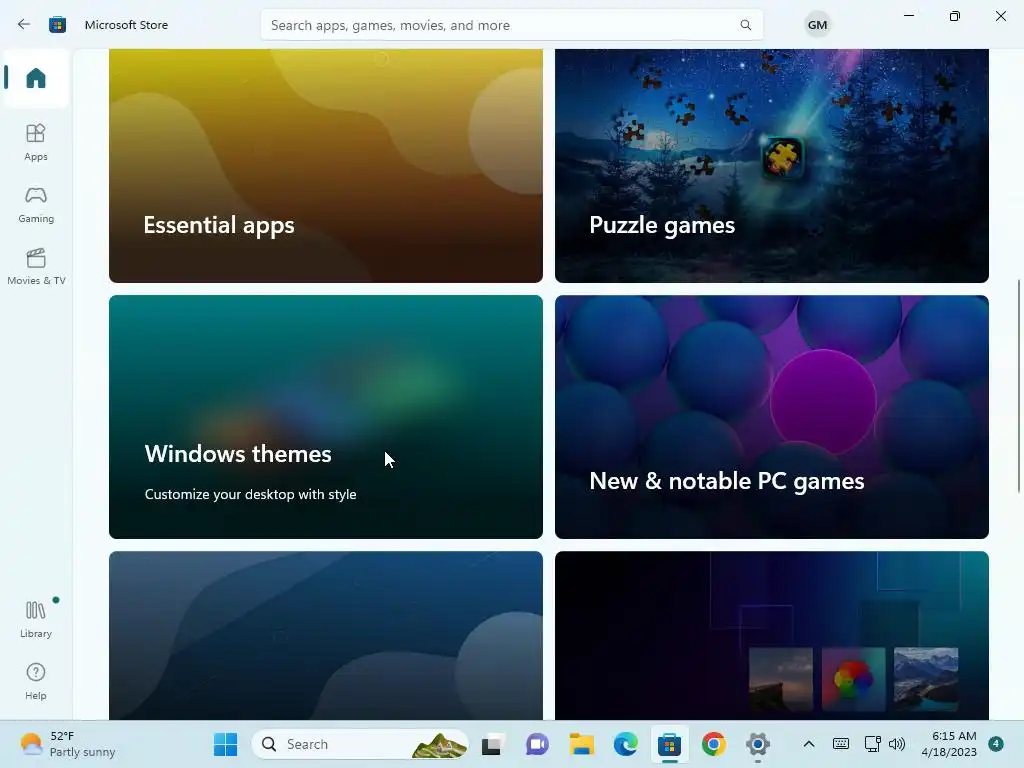Click the Store page vertical scrollbar
The height and width of the screenshot is (768, 1024).
tap(1019, 385)
